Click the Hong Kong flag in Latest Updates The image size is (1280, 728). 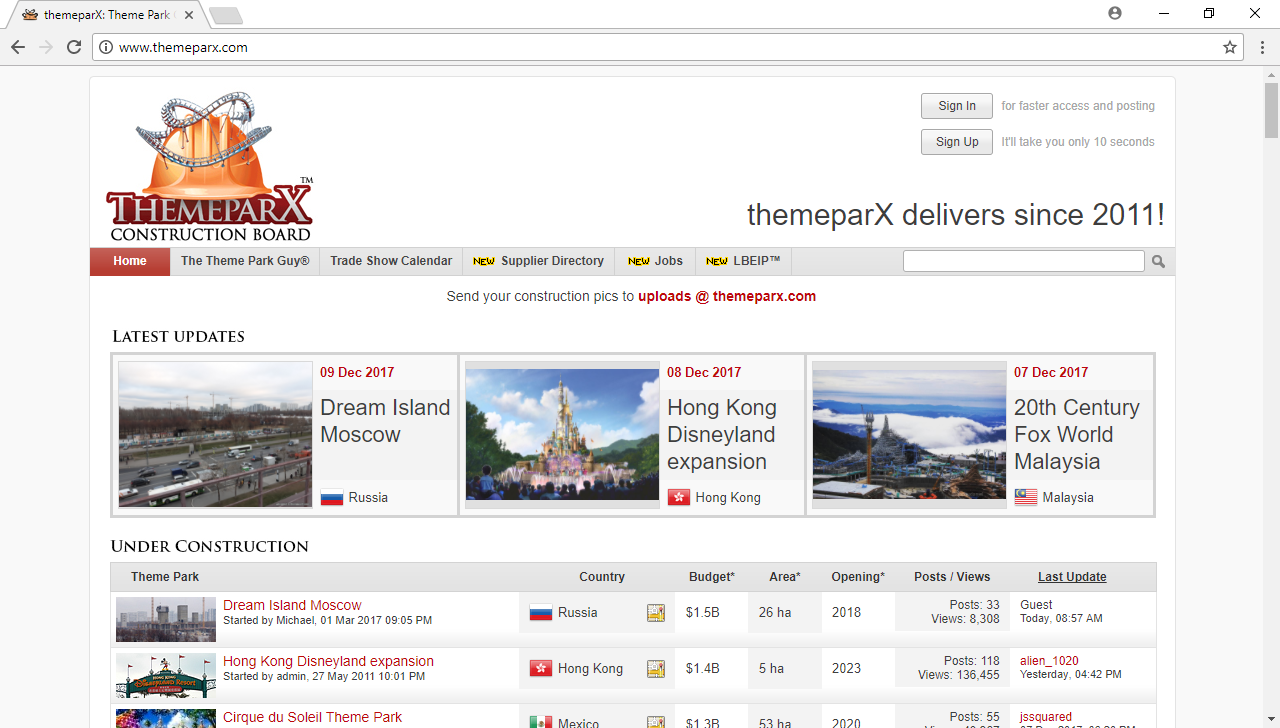tap(679, 497)
